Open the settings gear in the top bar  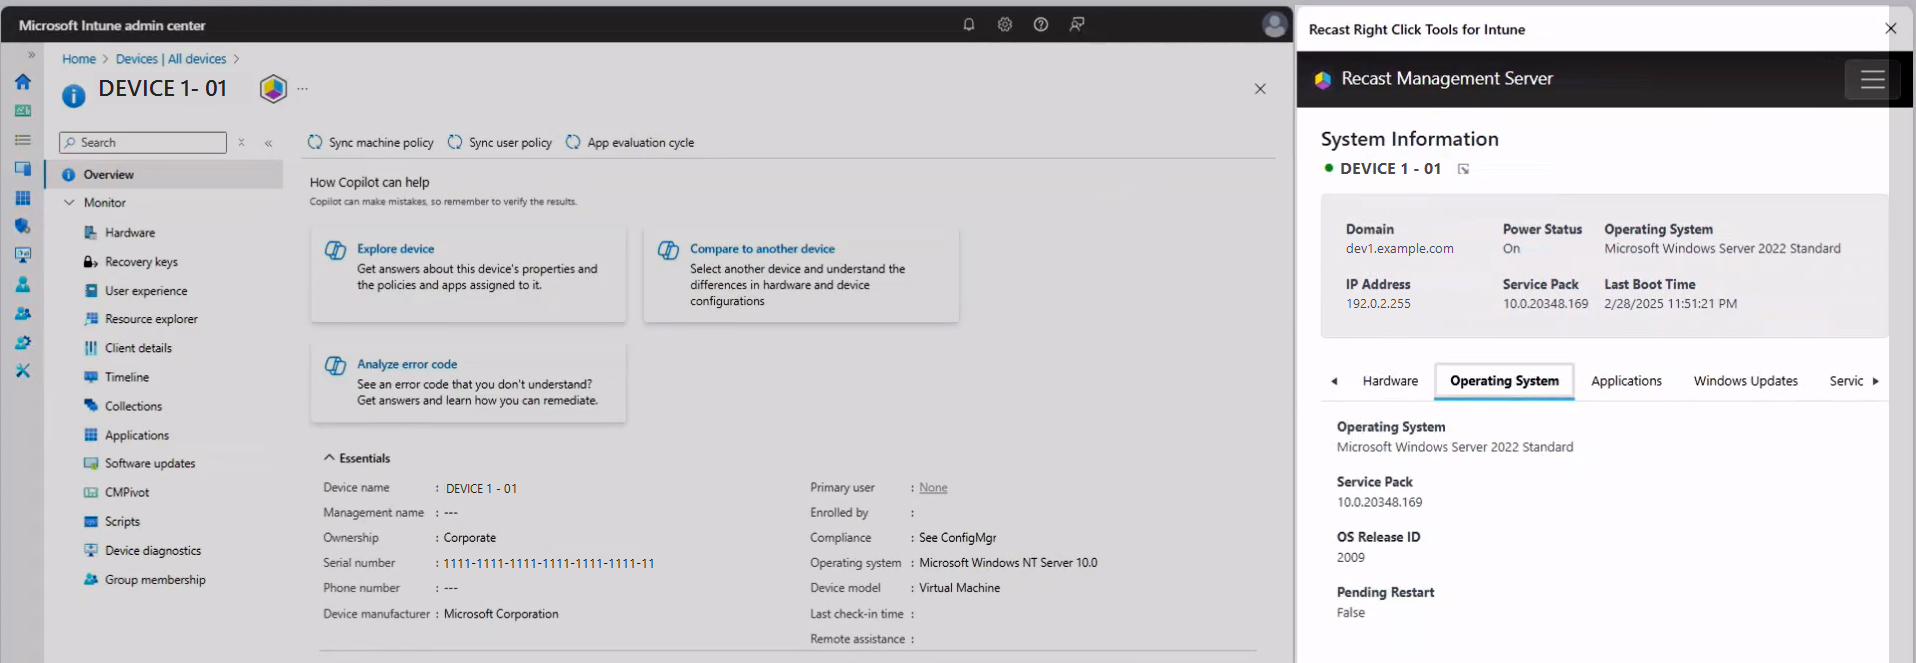1005,25
